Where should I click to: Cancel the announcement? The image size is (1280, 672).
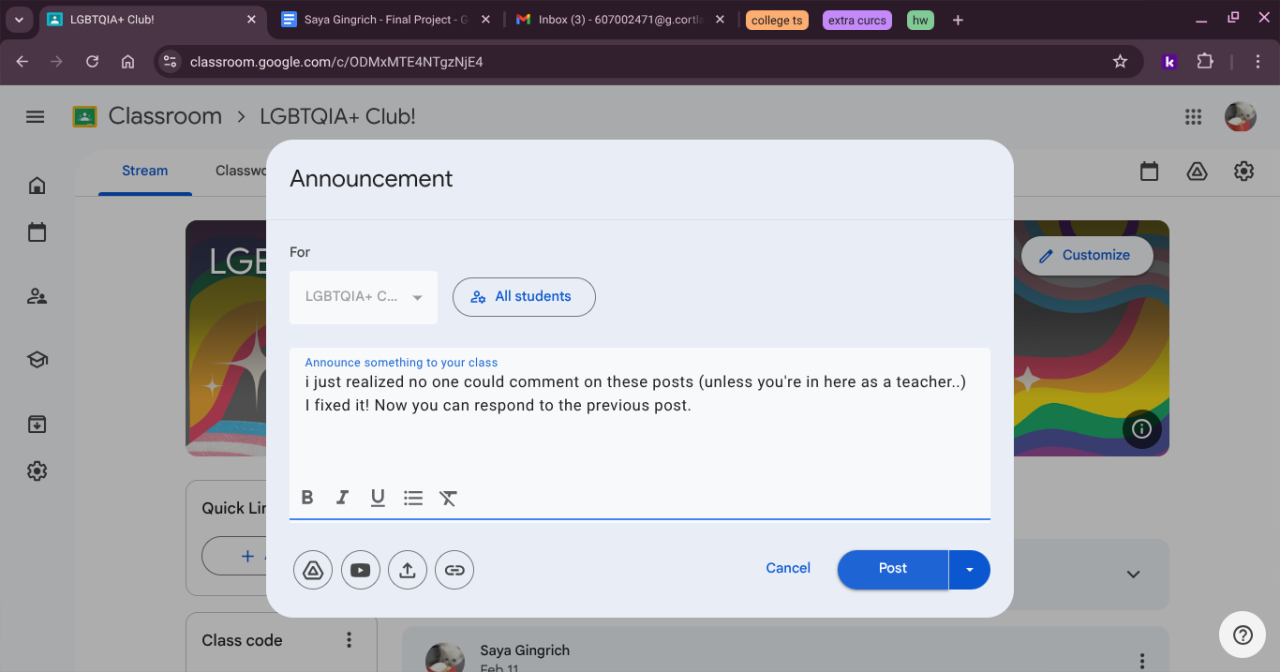(x=788, y=568)
